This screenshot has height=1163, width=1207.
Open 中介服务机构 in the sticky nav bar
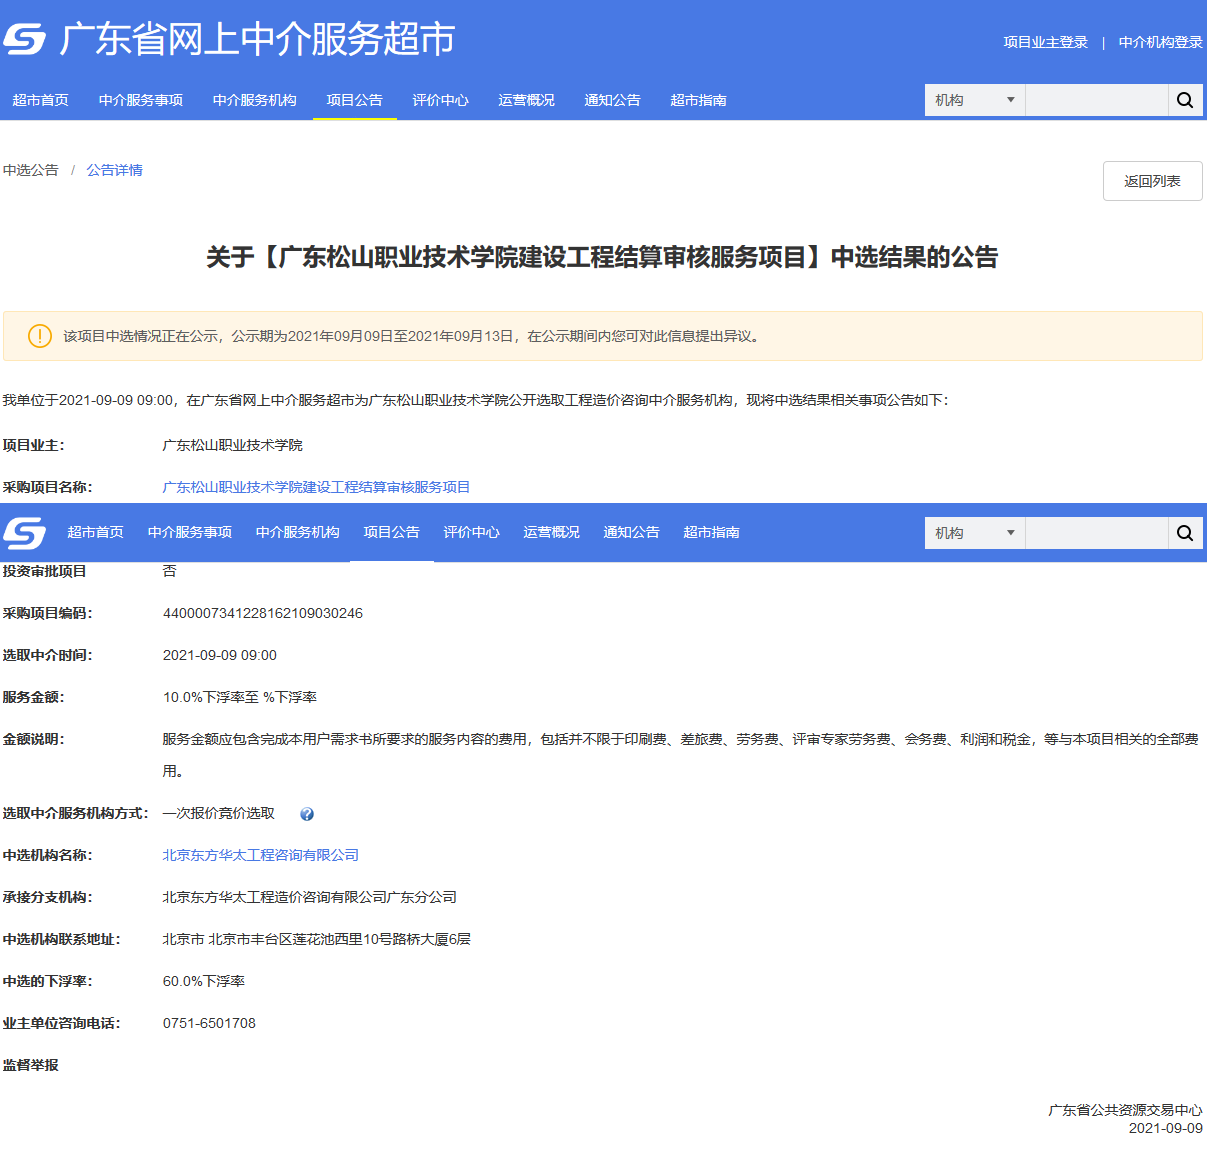[298, 532]
